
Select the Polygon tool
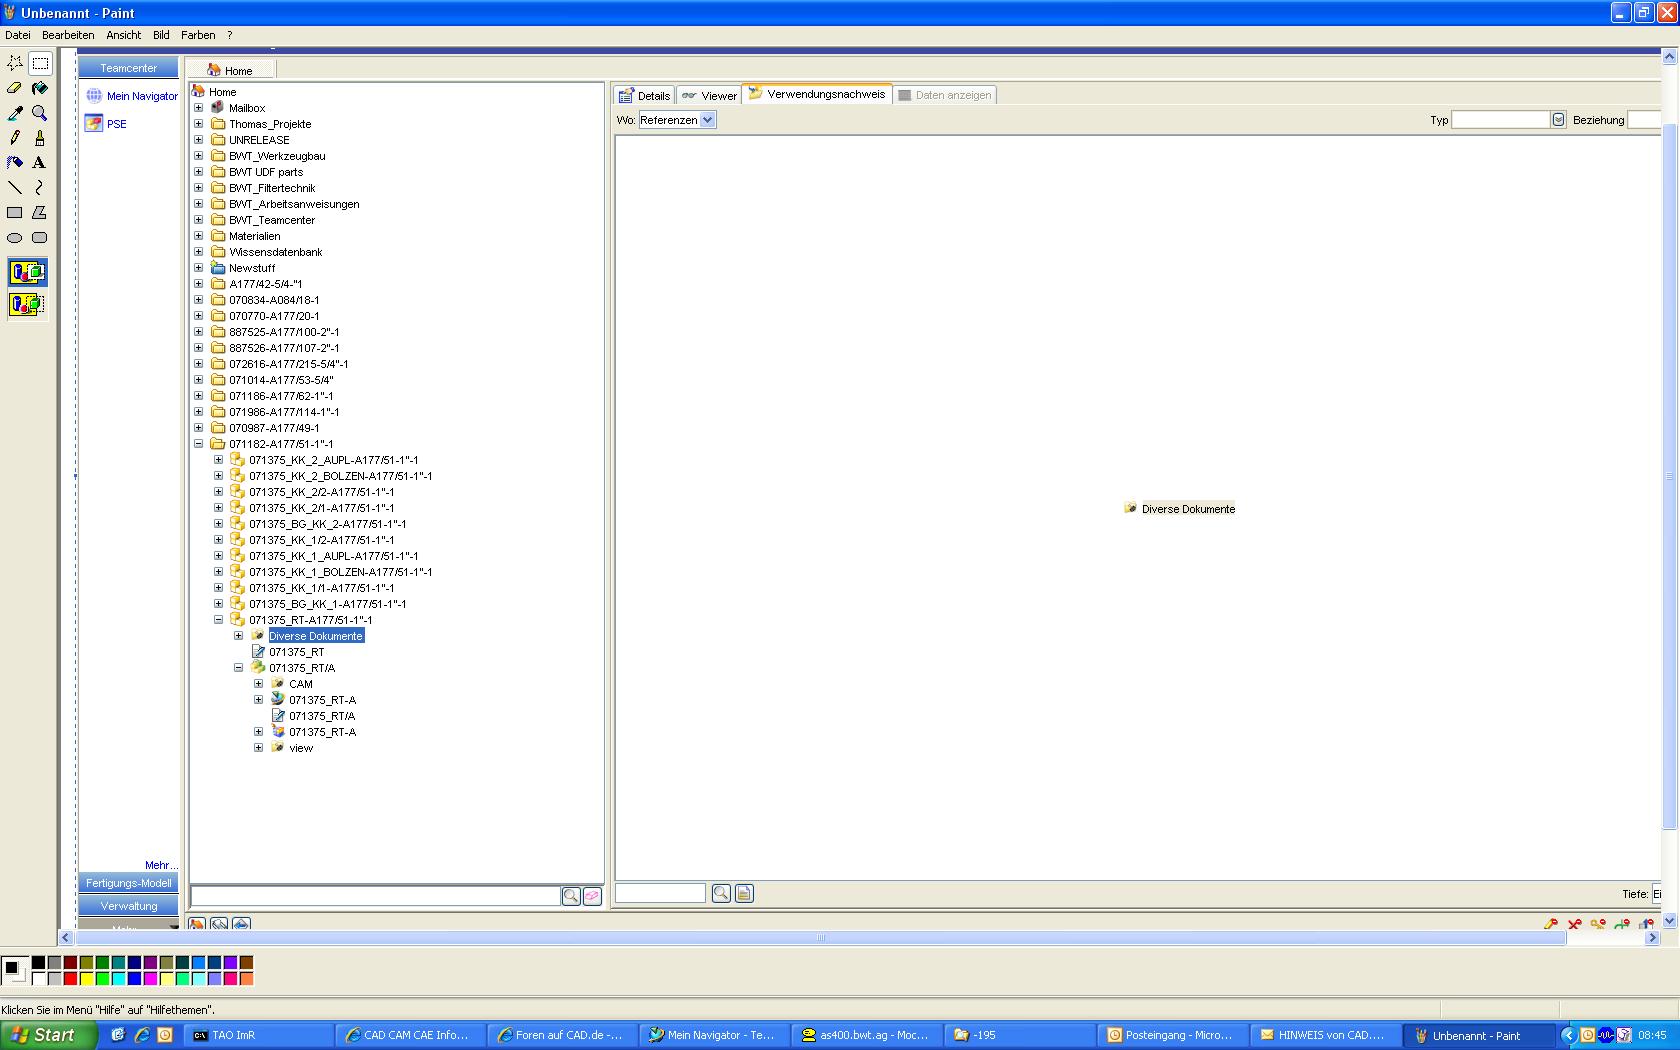[40, 213]
